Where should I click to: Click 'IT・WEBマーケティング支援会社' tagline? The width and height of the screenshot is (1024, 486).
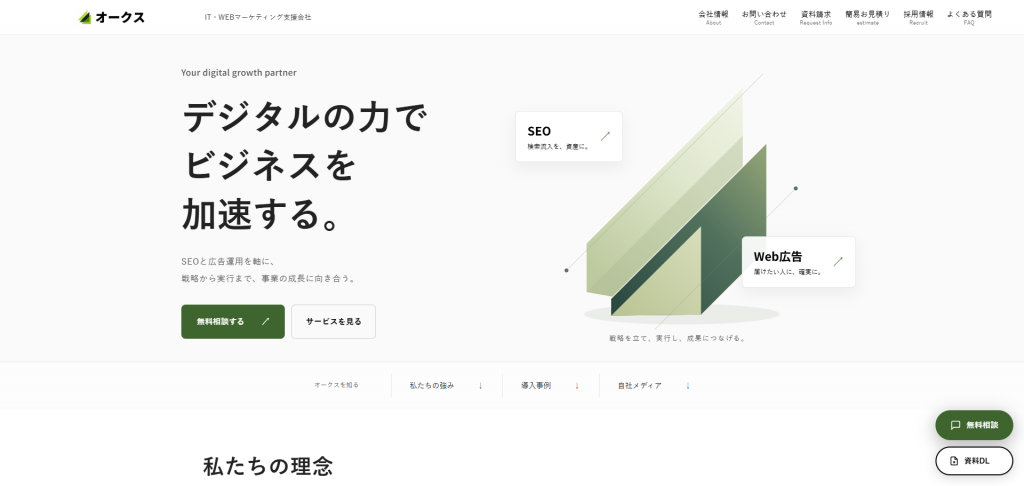[258, 18]
